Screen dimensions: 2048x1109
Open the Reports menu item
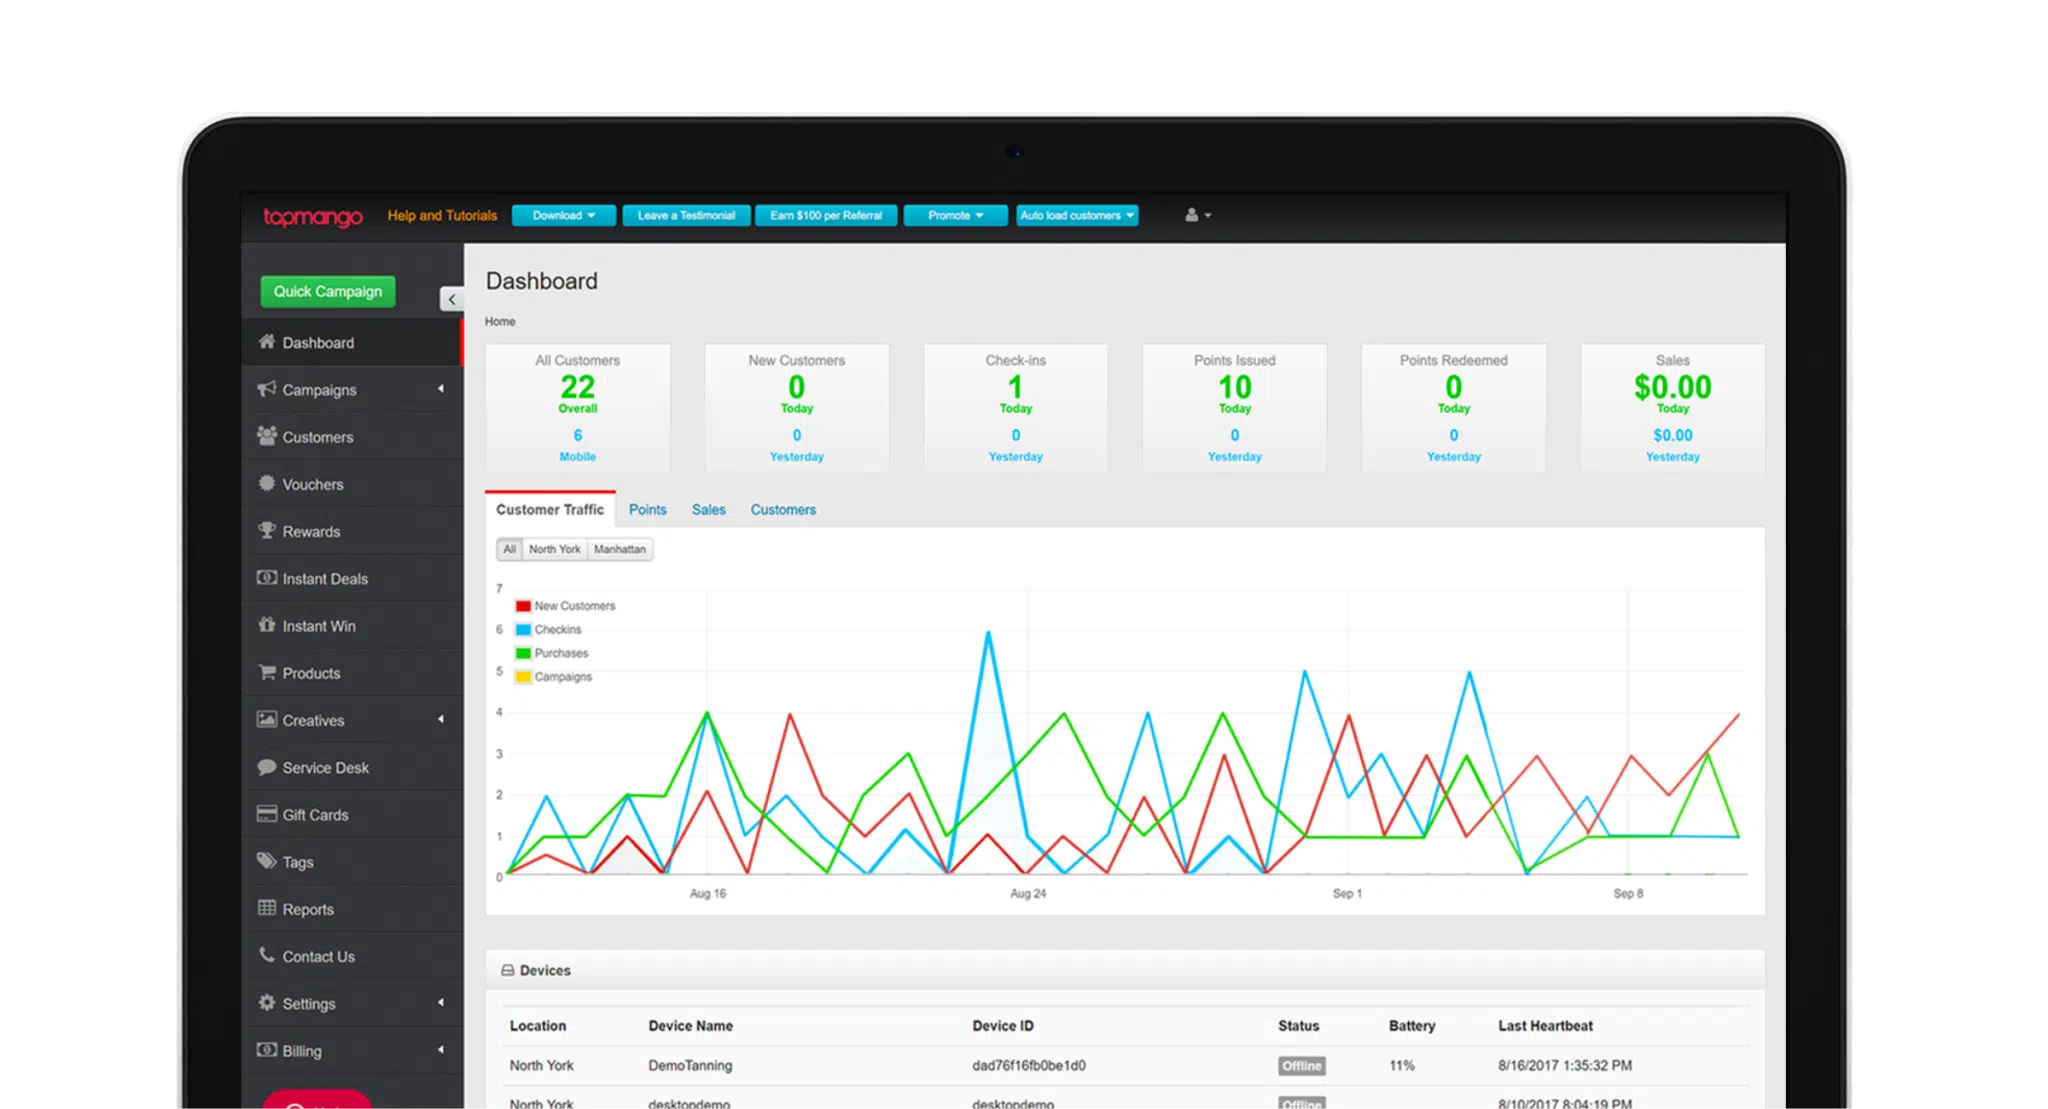point(351,908)
